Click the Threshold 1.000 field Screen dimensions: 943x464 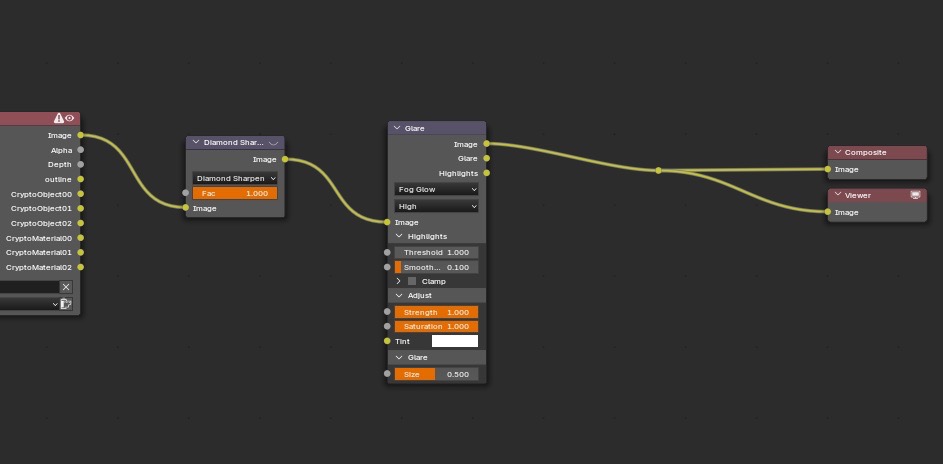[x=437, y=252]
